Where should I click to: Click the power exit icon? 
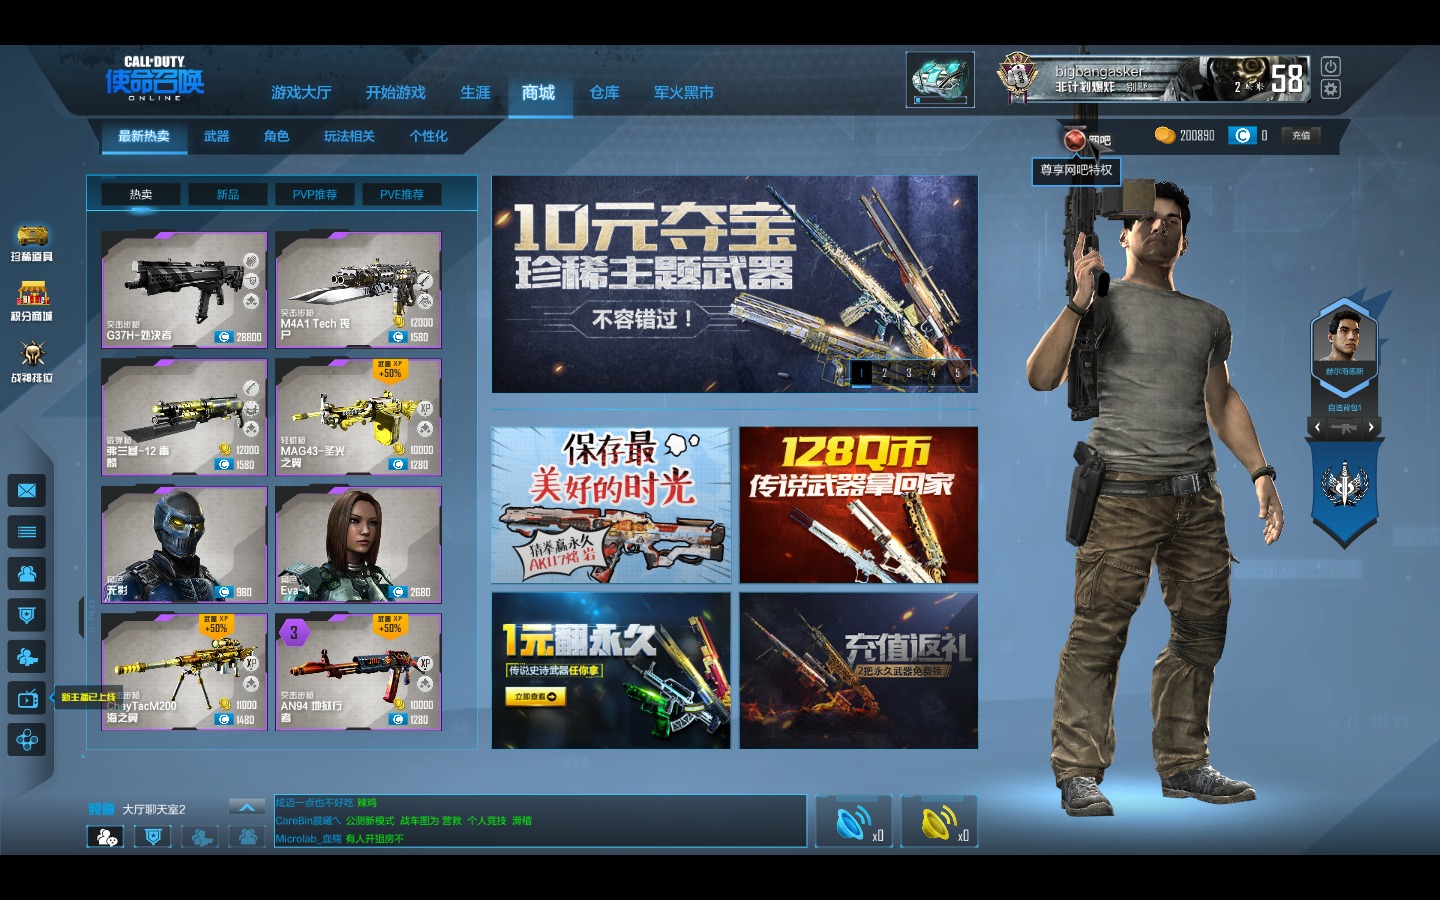tap(1330, 66)
